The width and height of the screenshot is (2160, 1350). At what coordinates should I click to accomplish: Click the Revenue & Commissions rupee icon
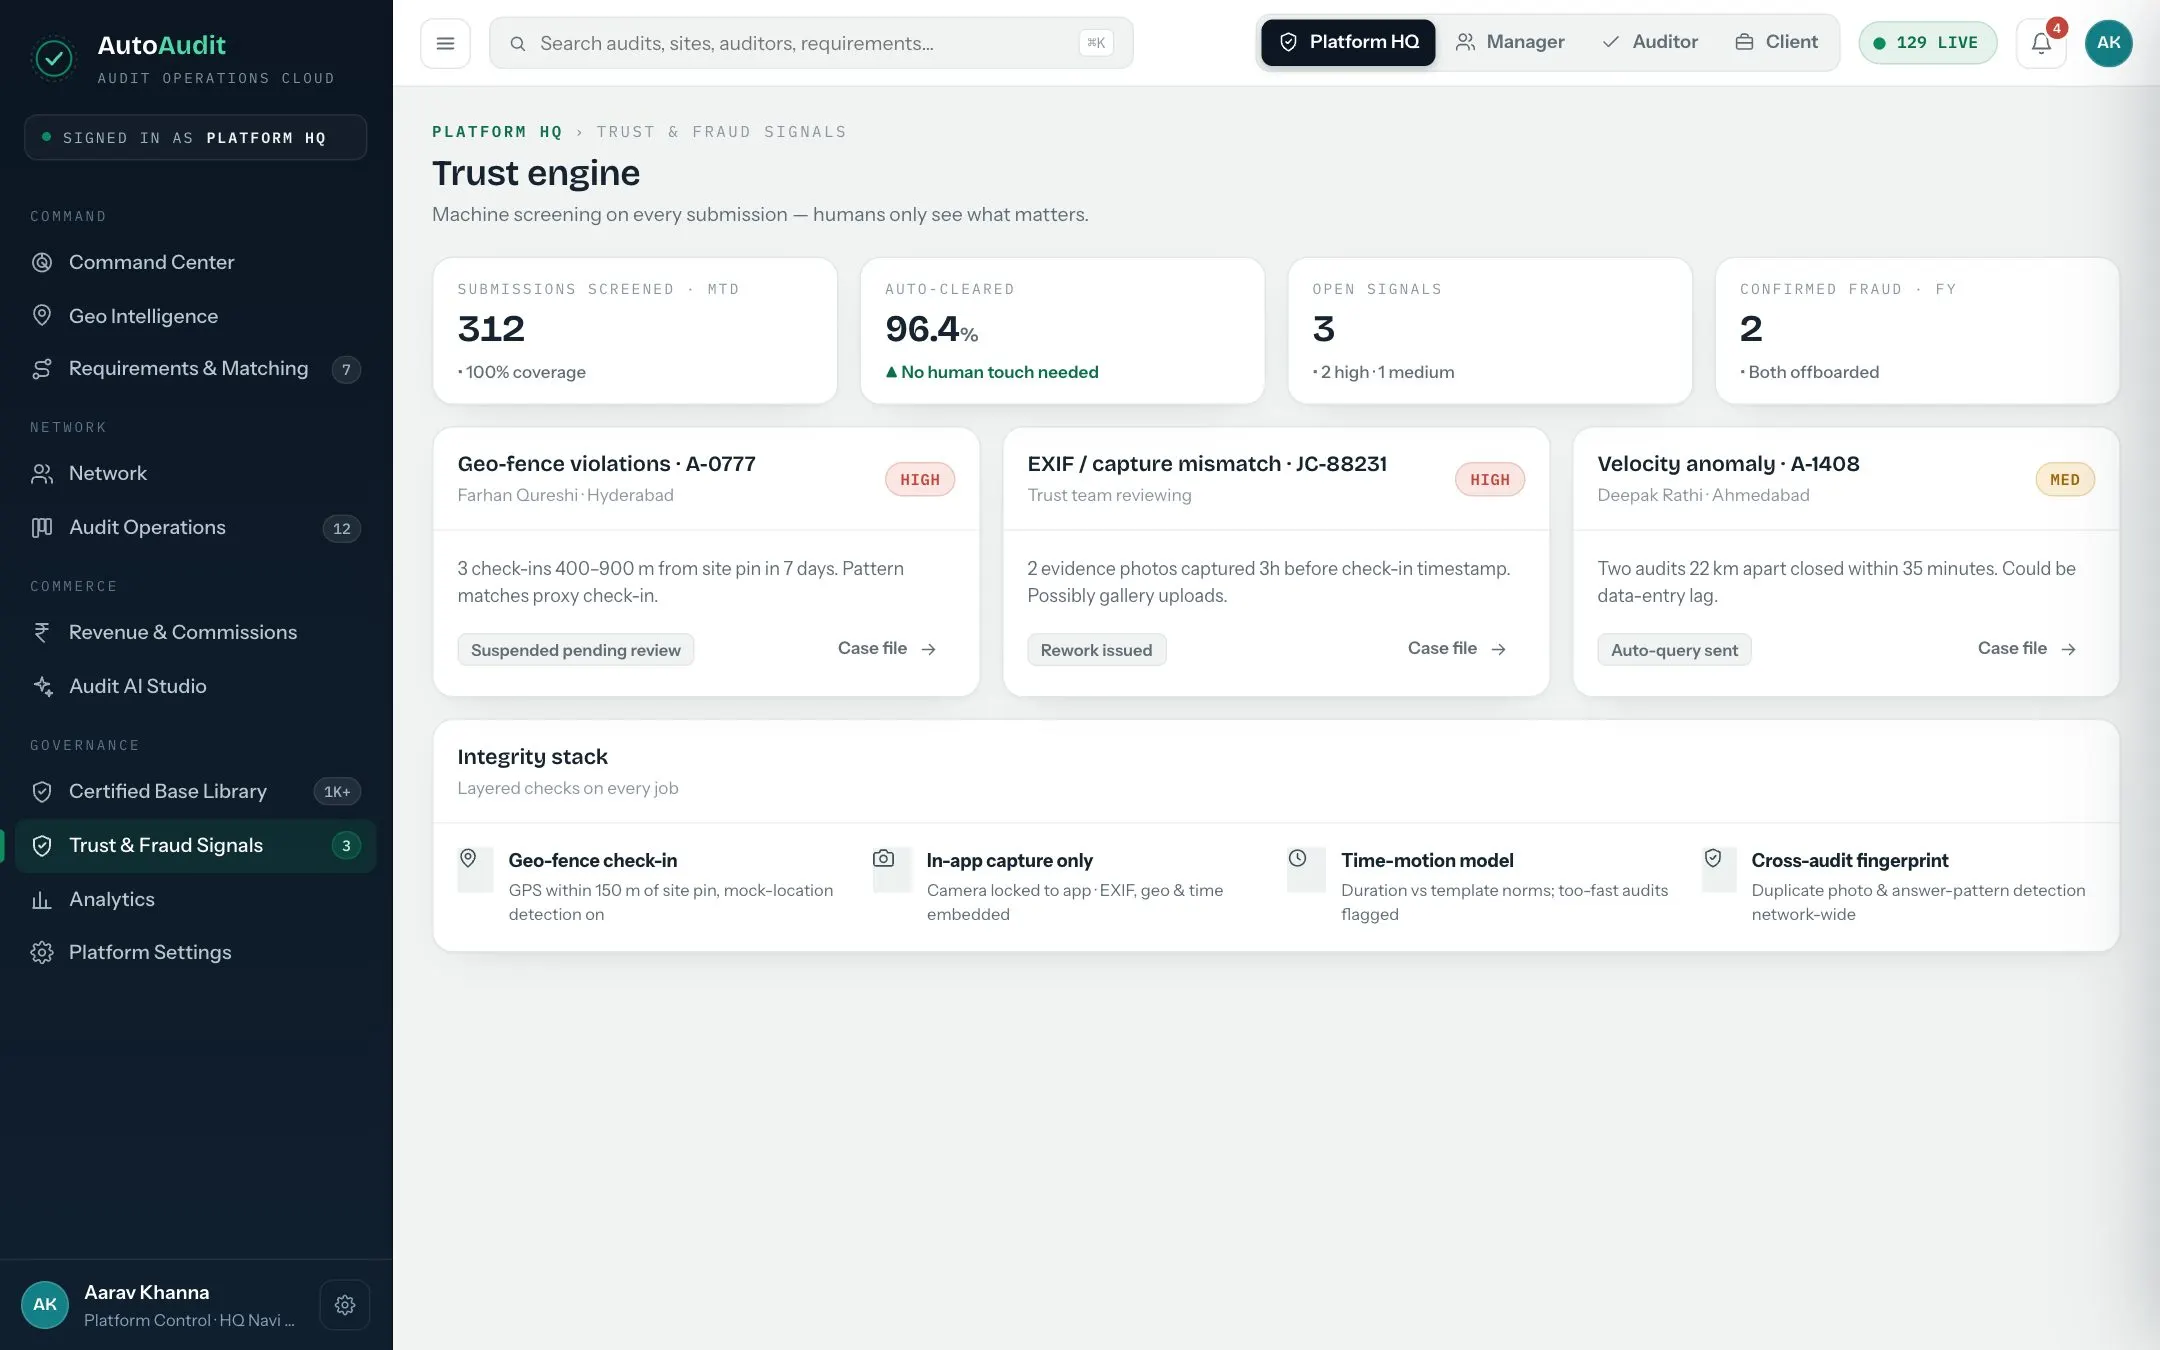tap(42, 632)
